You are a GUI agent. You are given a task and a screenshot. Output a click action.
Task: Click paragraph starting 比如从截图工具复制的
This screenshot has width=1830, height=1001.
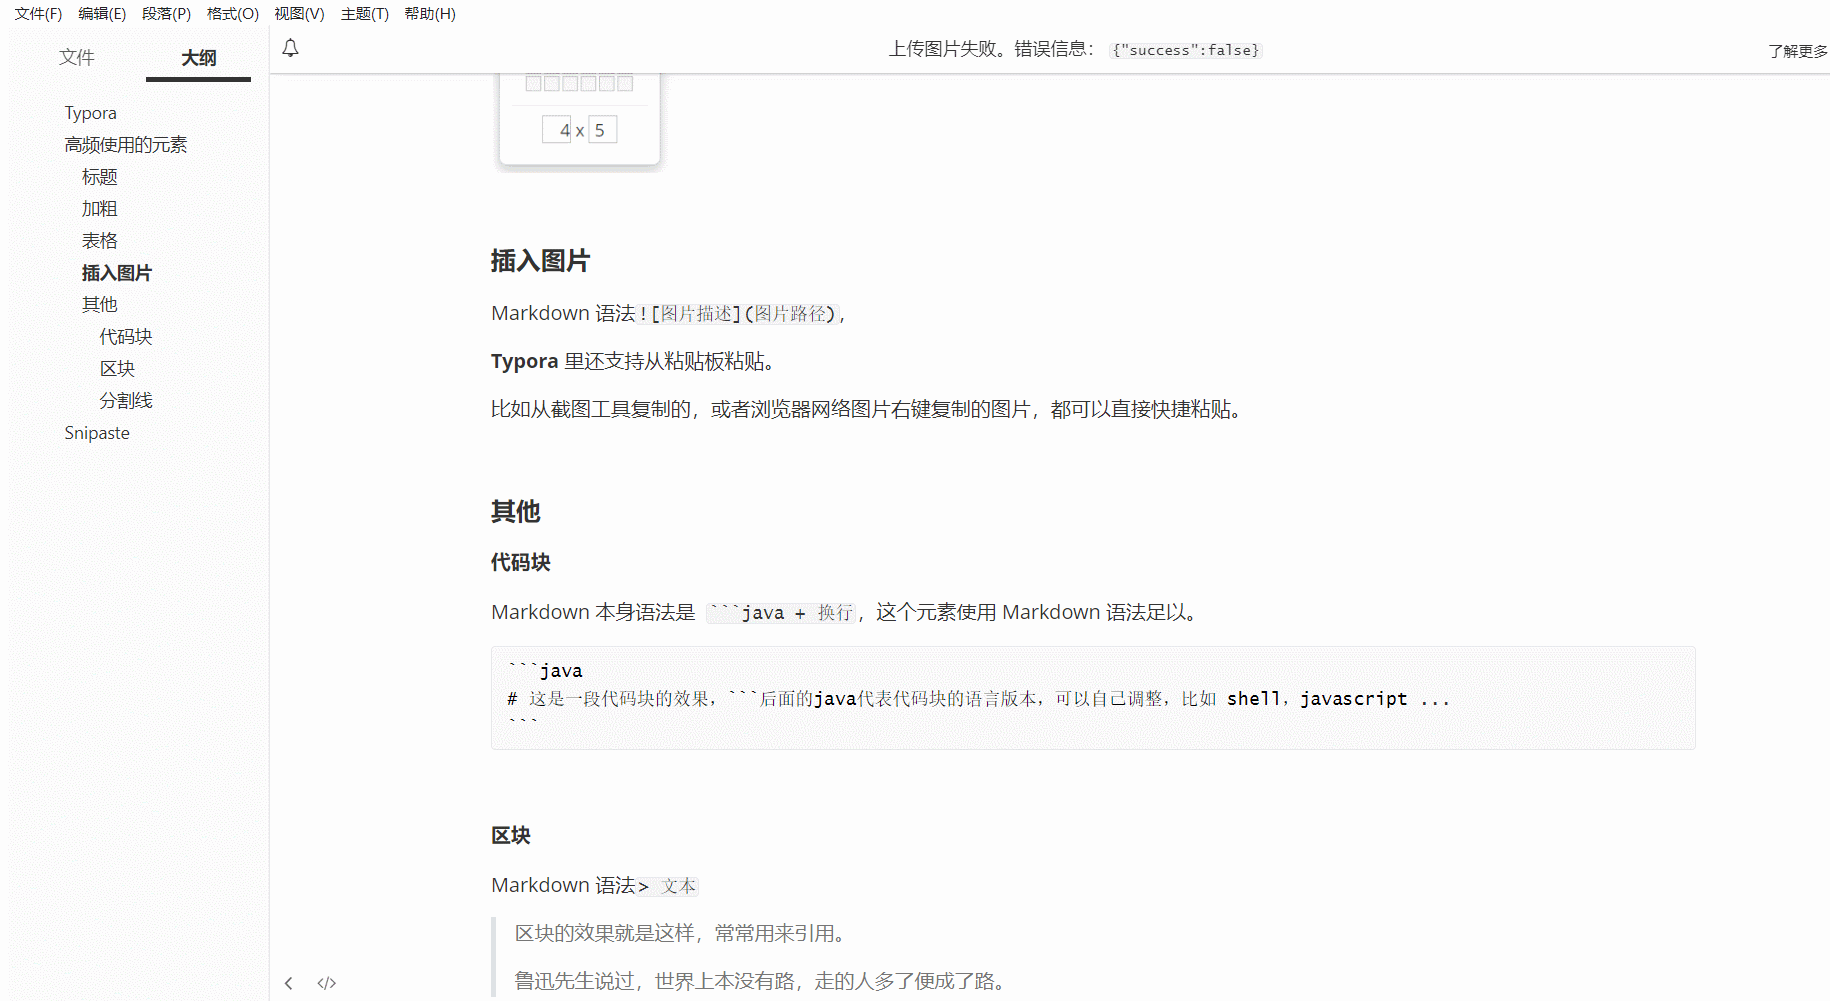[870, 409]
